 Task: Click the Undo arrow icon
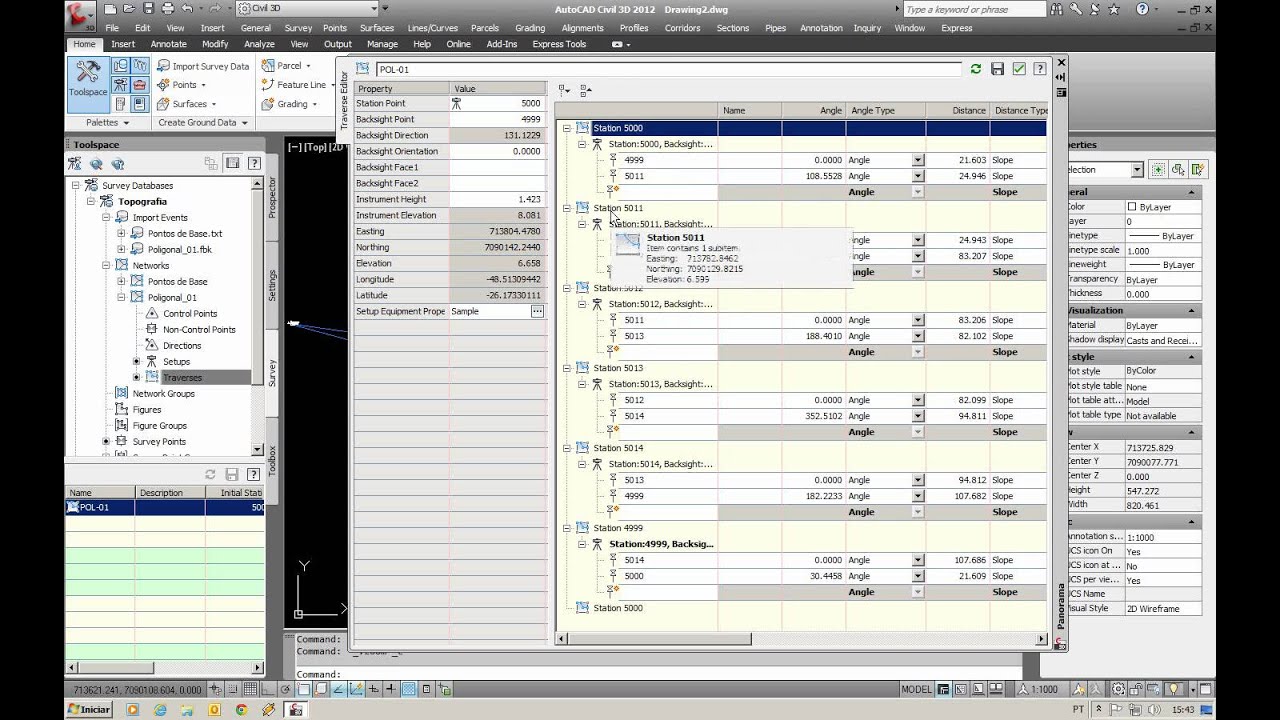point(187,8)
